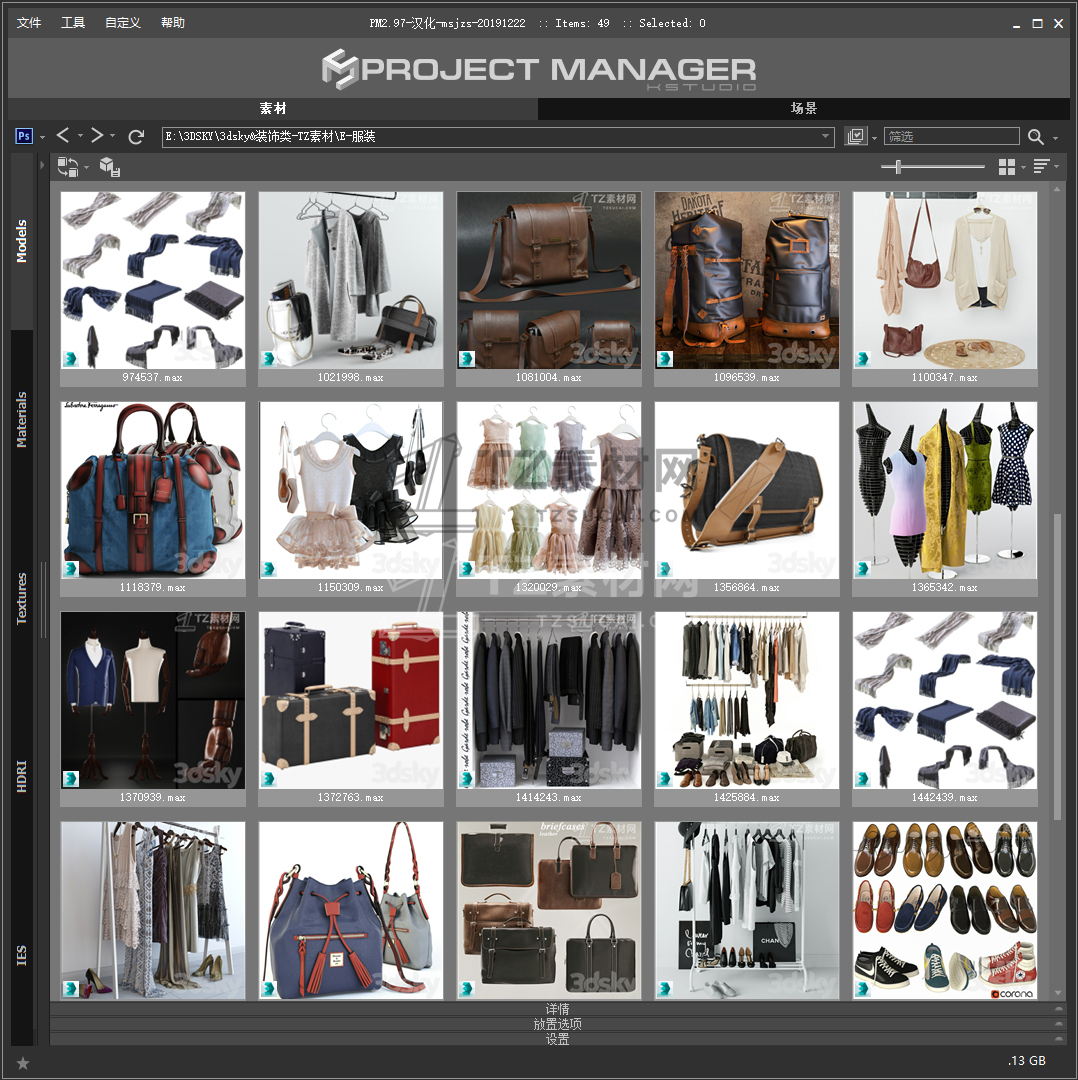Open the HDRI side tab
The width and height of the screenshot is (1078, 1080).
[22, 776]
